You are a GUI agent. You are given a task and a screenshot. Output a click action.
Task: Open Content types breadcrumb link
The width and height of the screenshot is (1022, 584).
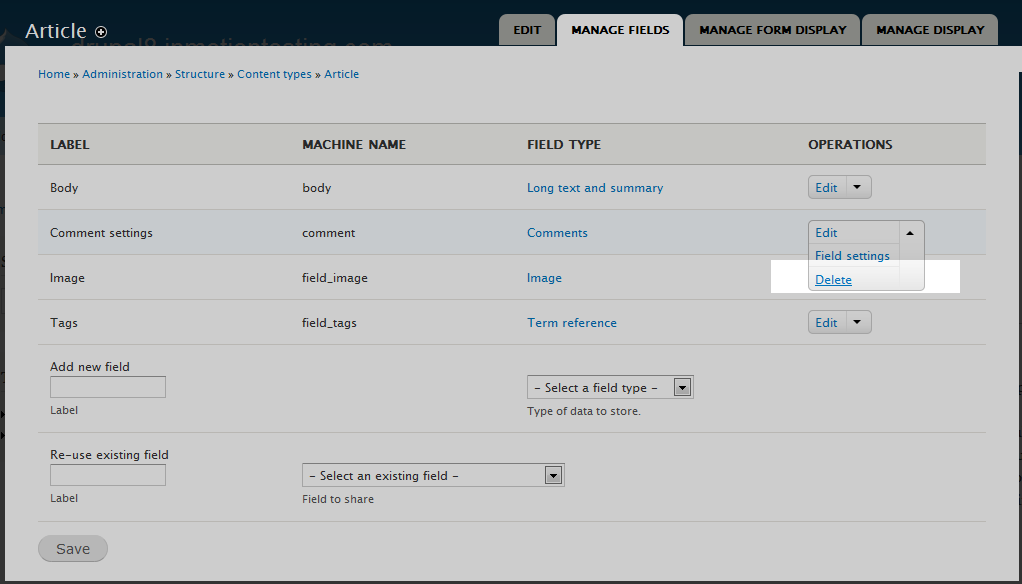(274, 74)
